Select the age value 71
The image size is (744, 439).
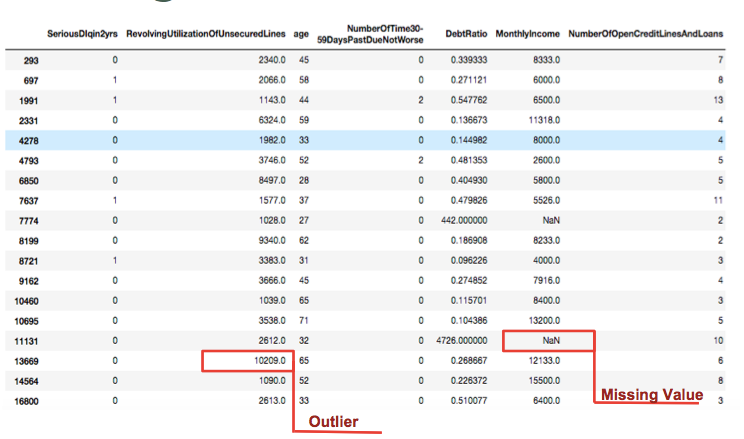point(304,320)
